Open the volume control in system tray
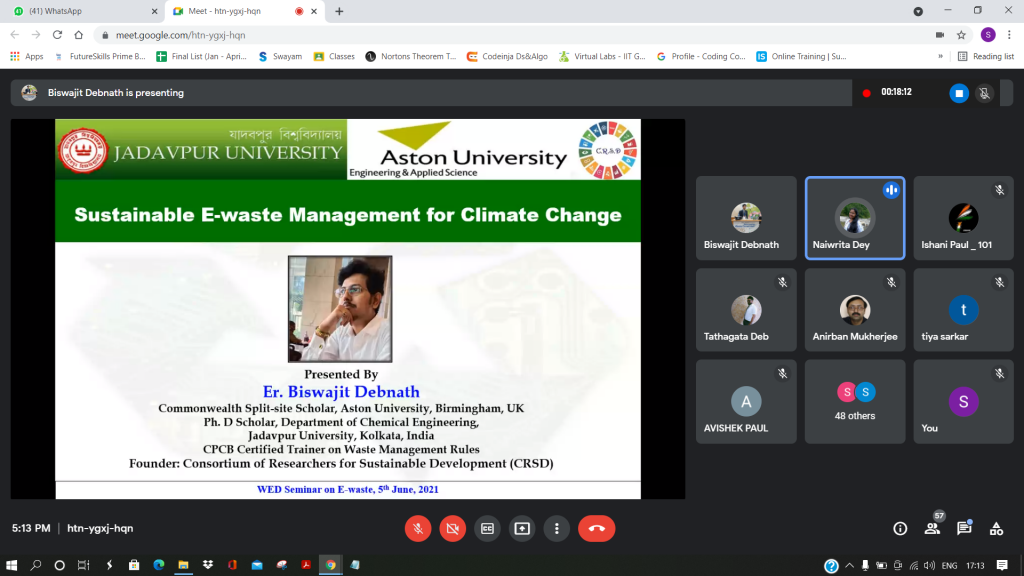 [929, 566]
